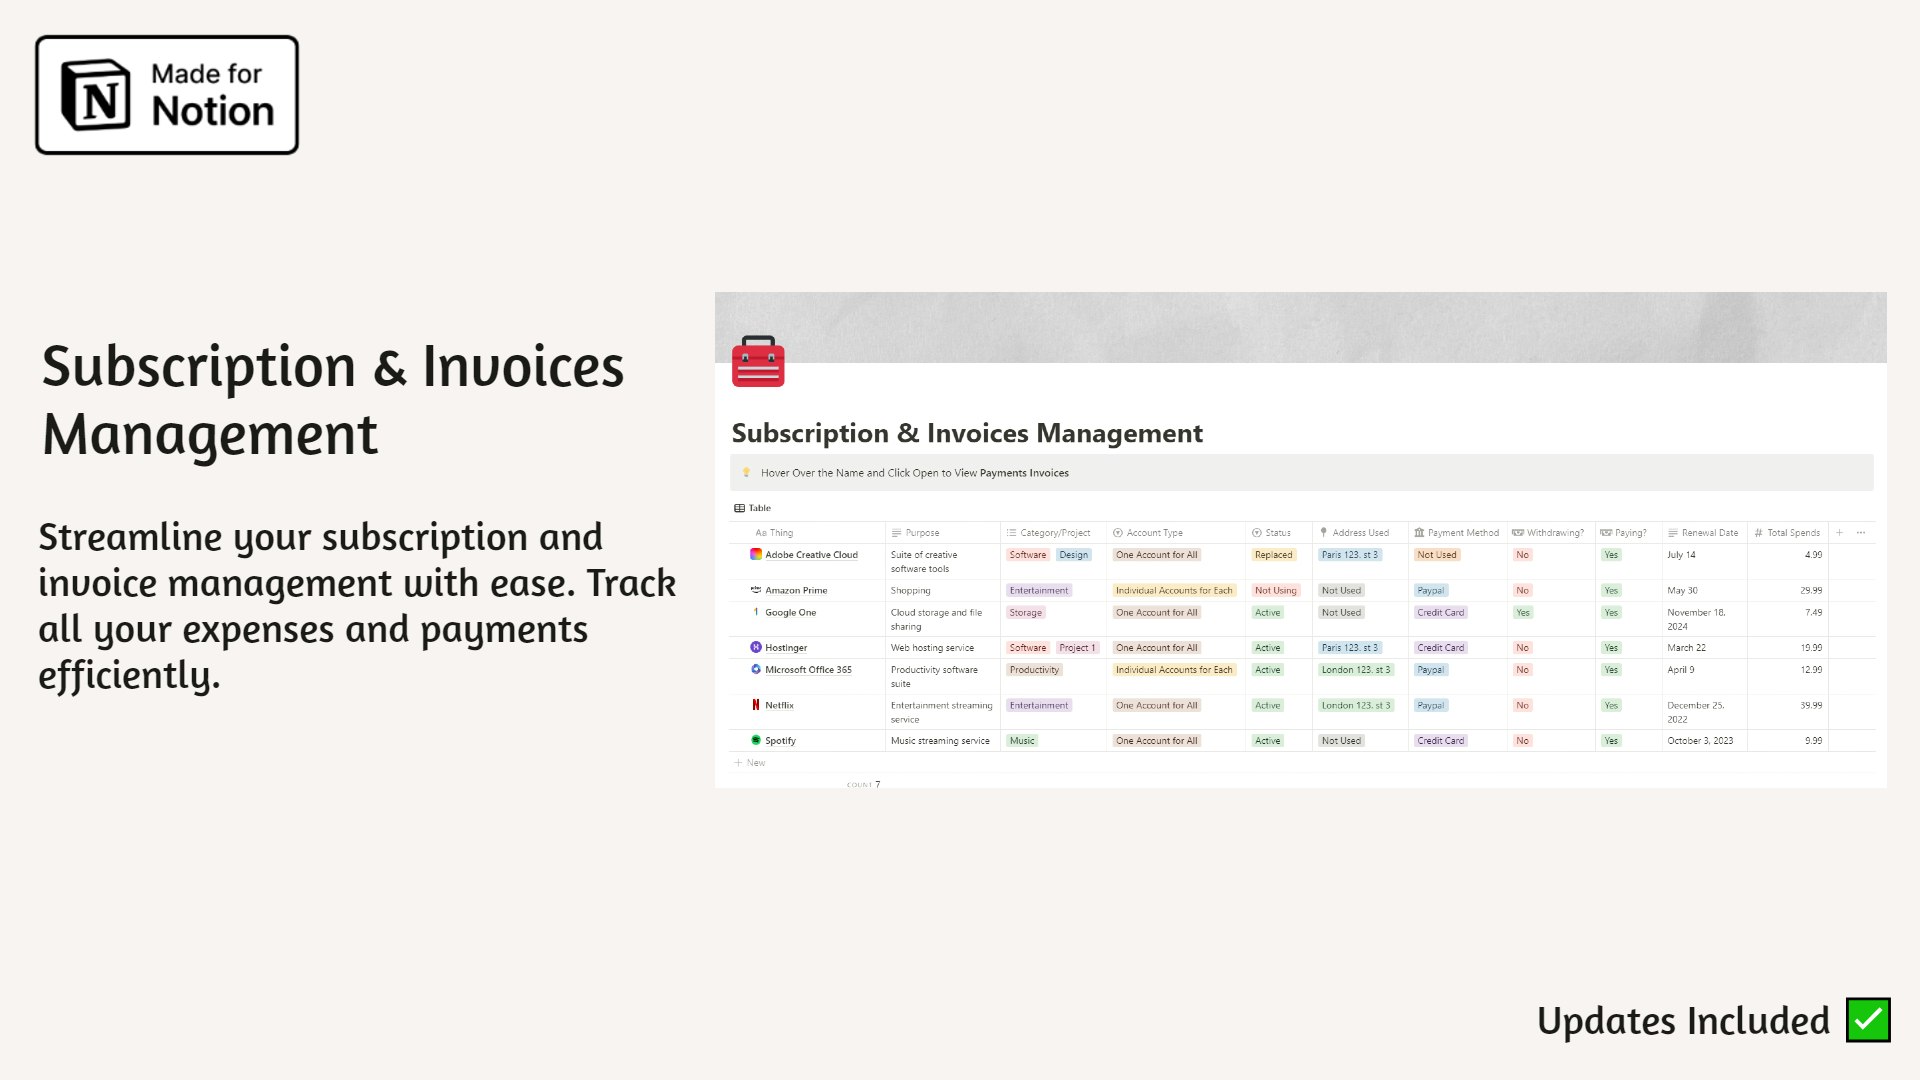Click the COUNT 7 summary under the table

click(863, 784)
